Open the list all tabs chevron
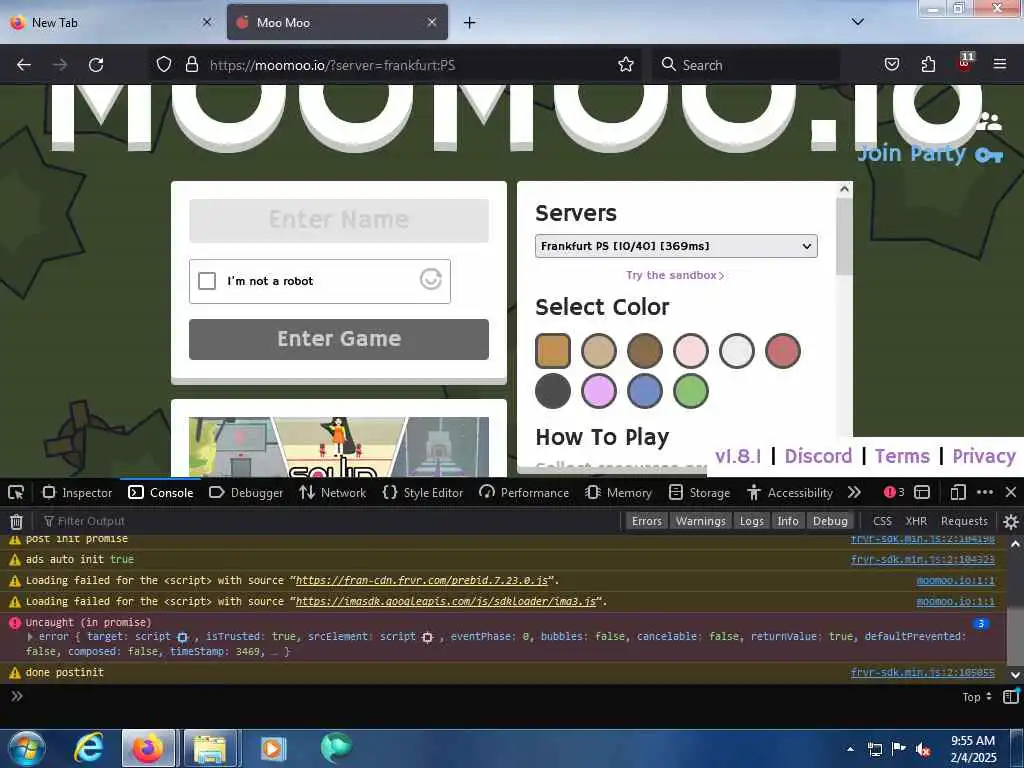This screenshot has height=768, width=1024. (858, 22)
